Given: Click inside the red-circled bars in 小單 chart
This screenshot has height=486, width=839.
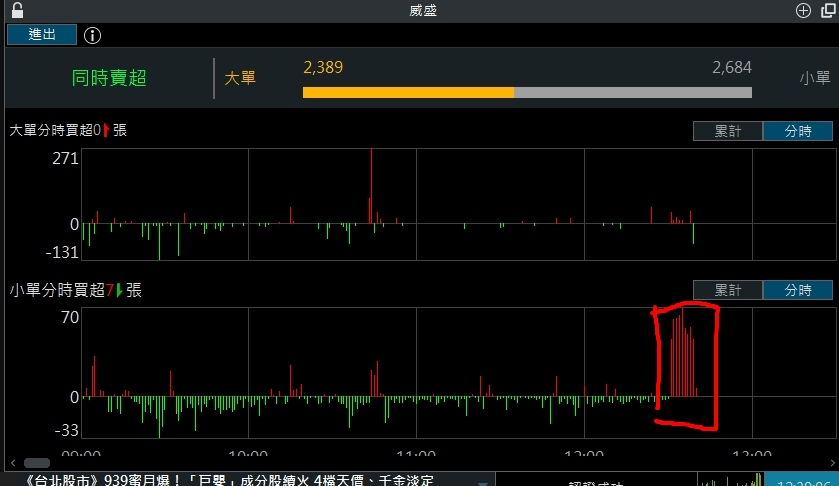Looking at the screenshot, I should 682,360.
